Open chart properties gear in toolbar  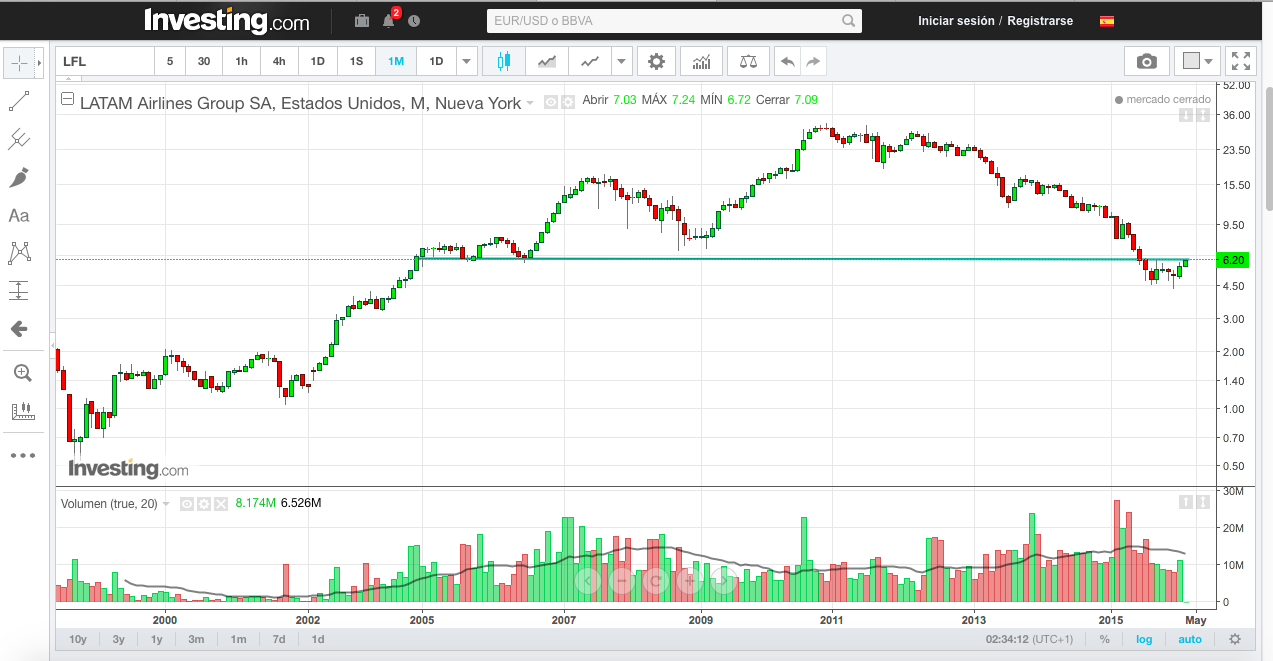[656, 61]
